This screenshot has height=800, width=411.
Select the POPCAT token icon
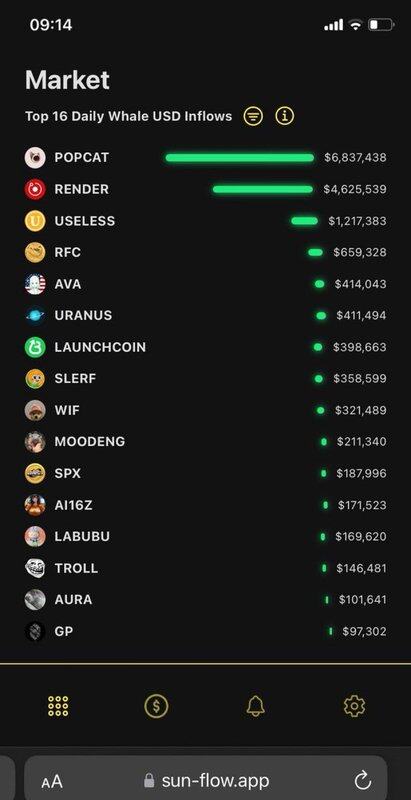(35, 158)
